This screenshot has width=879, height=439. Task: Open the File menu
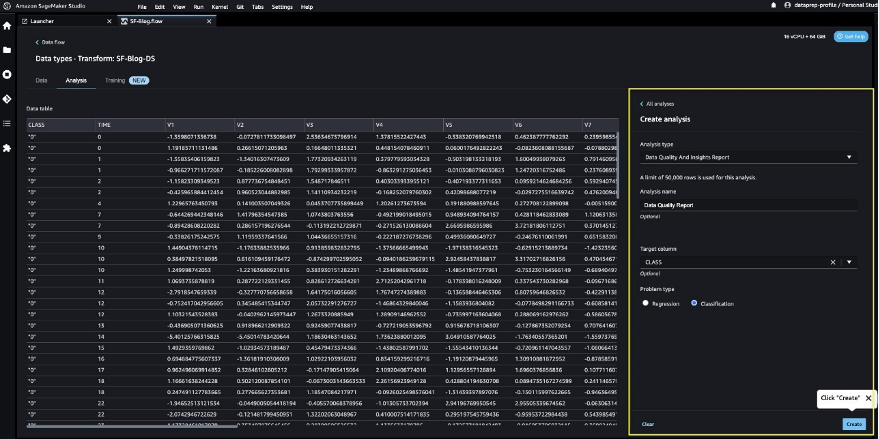pos(142,7)
